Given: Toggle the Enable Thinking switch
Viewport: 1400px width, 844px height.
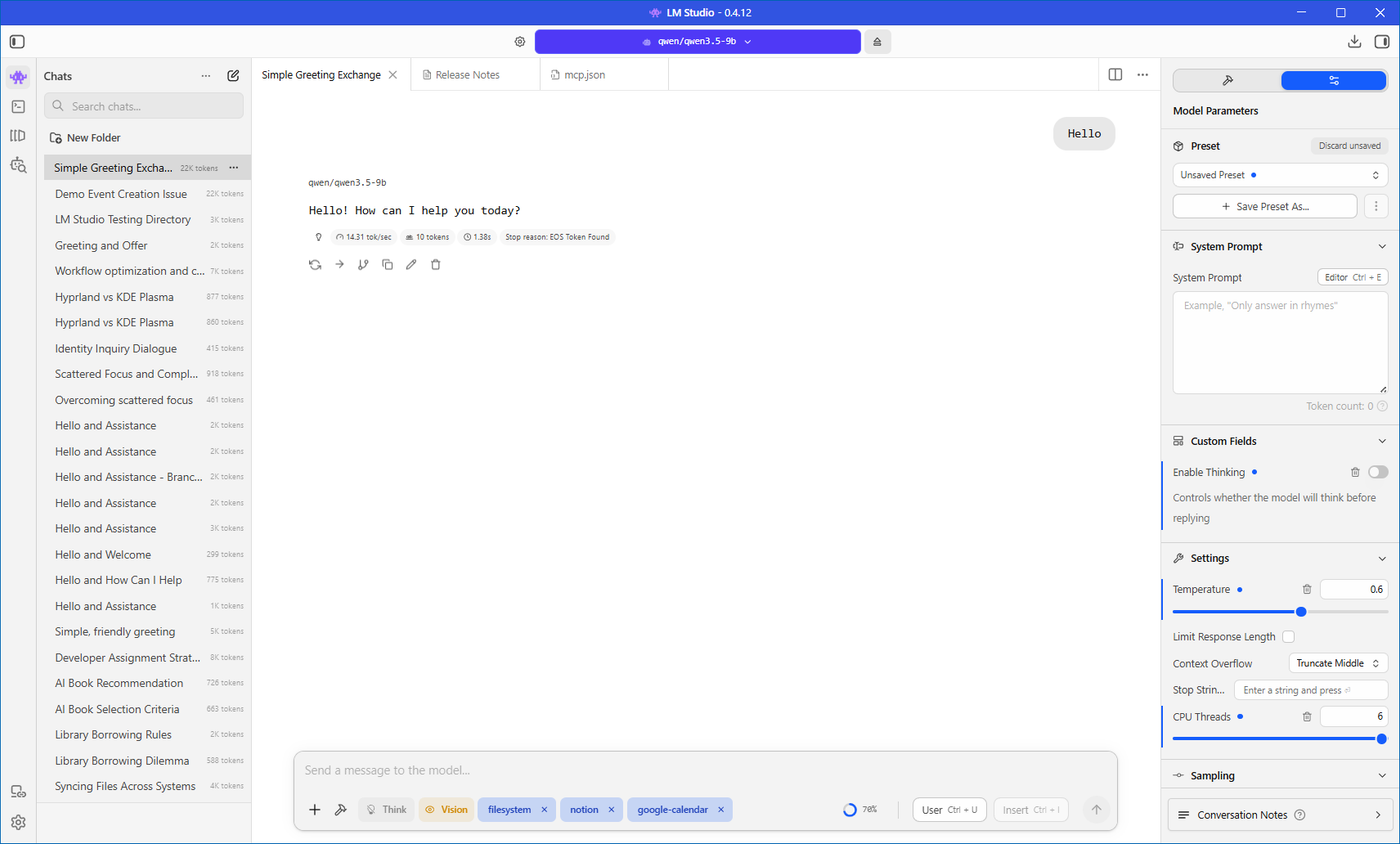Looking at the screenshot, I should click(x=1378, y=472).
